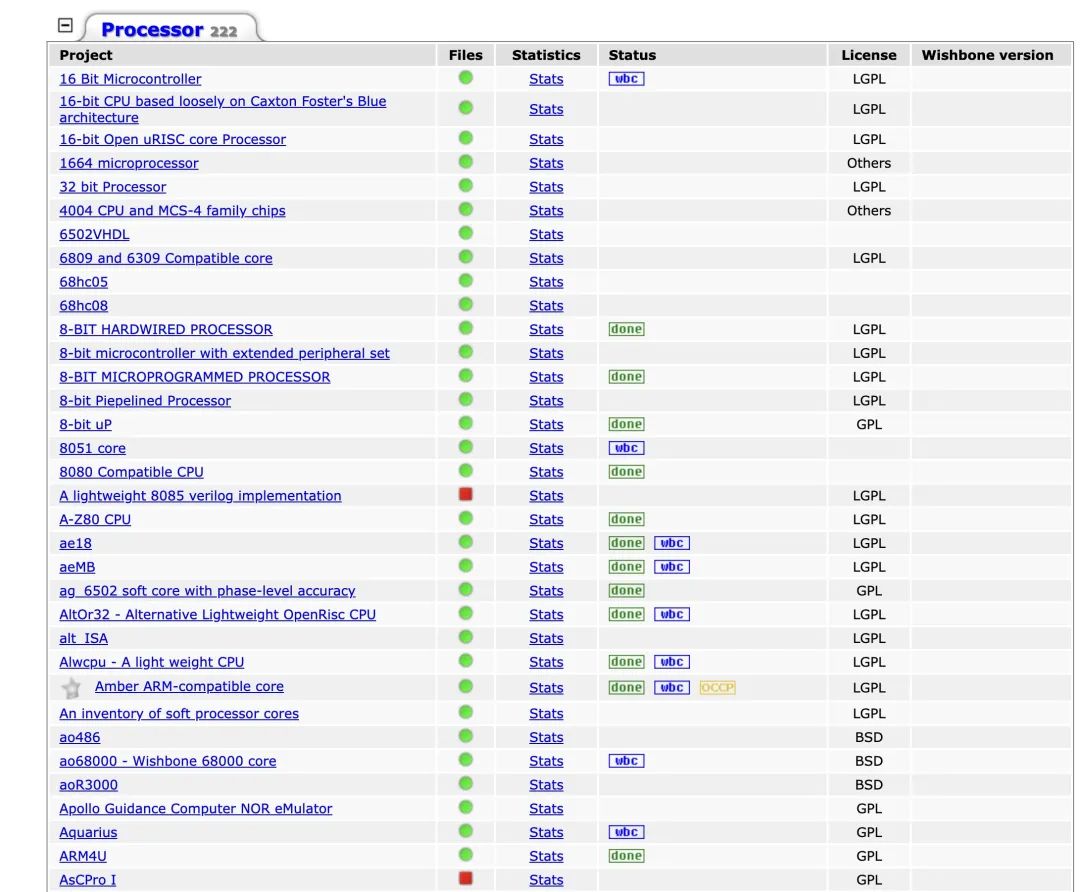Click the wbc badge for ao68000 Wishbone 68000 core
1080x892 pixels.
click(x=626, y=761)
